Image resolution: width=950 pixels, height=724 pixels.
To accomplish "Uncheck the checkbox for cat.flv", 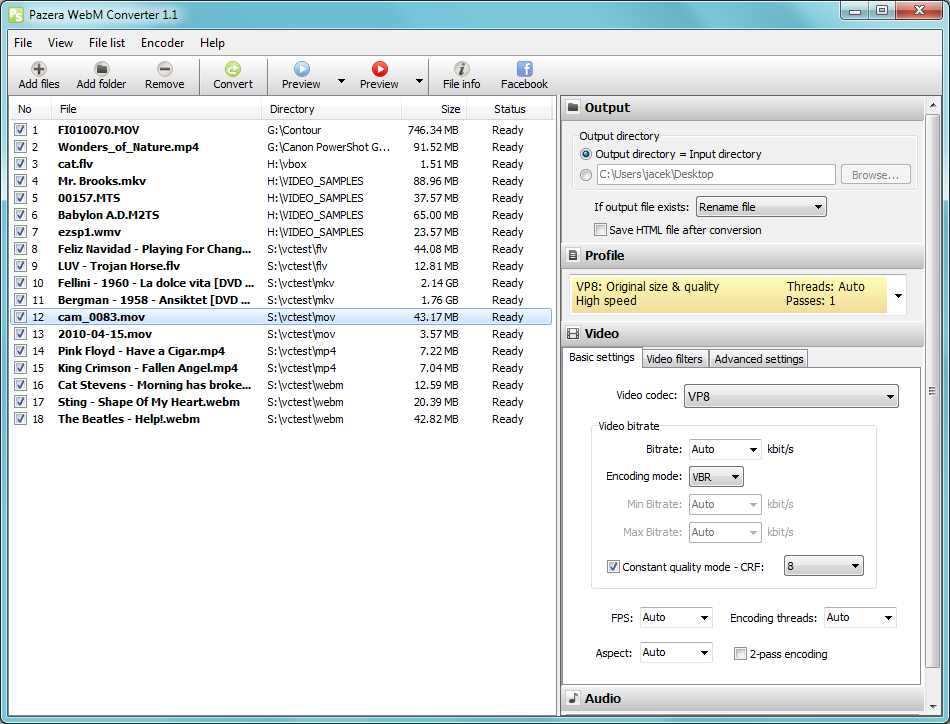I will point(21,164).
